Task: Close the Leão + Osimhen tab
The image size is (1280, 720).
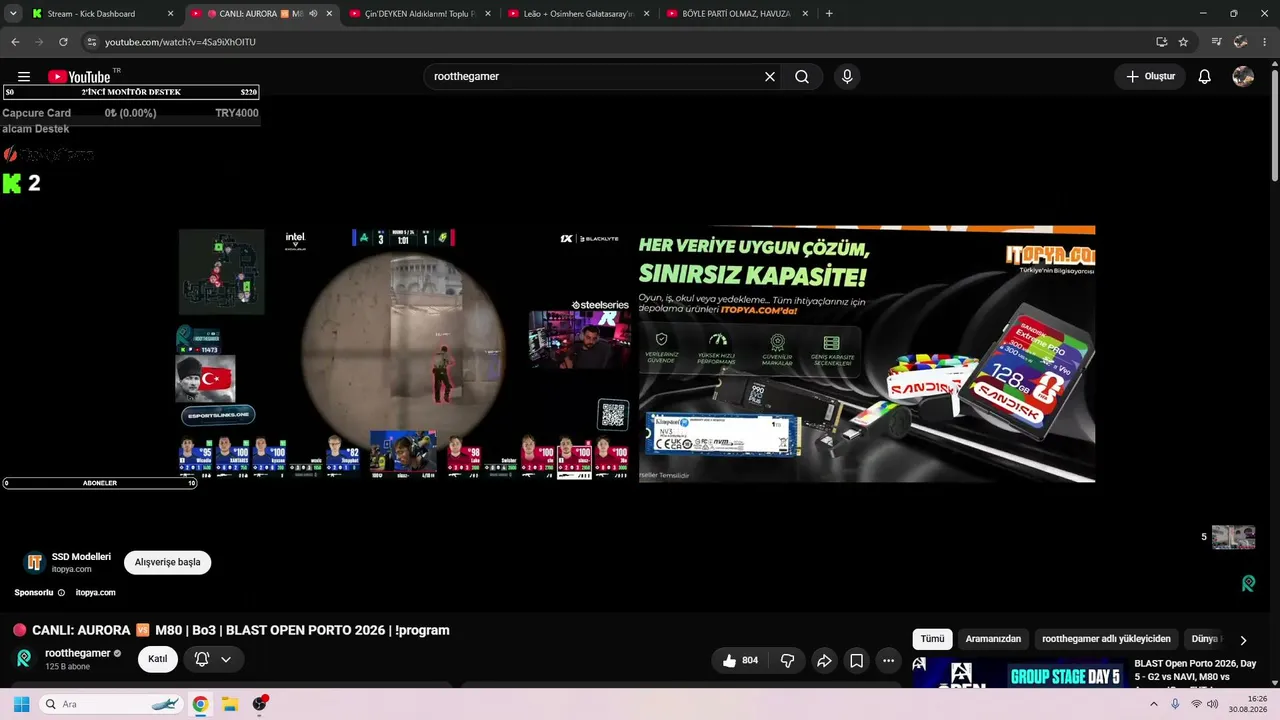Action: 646,14
